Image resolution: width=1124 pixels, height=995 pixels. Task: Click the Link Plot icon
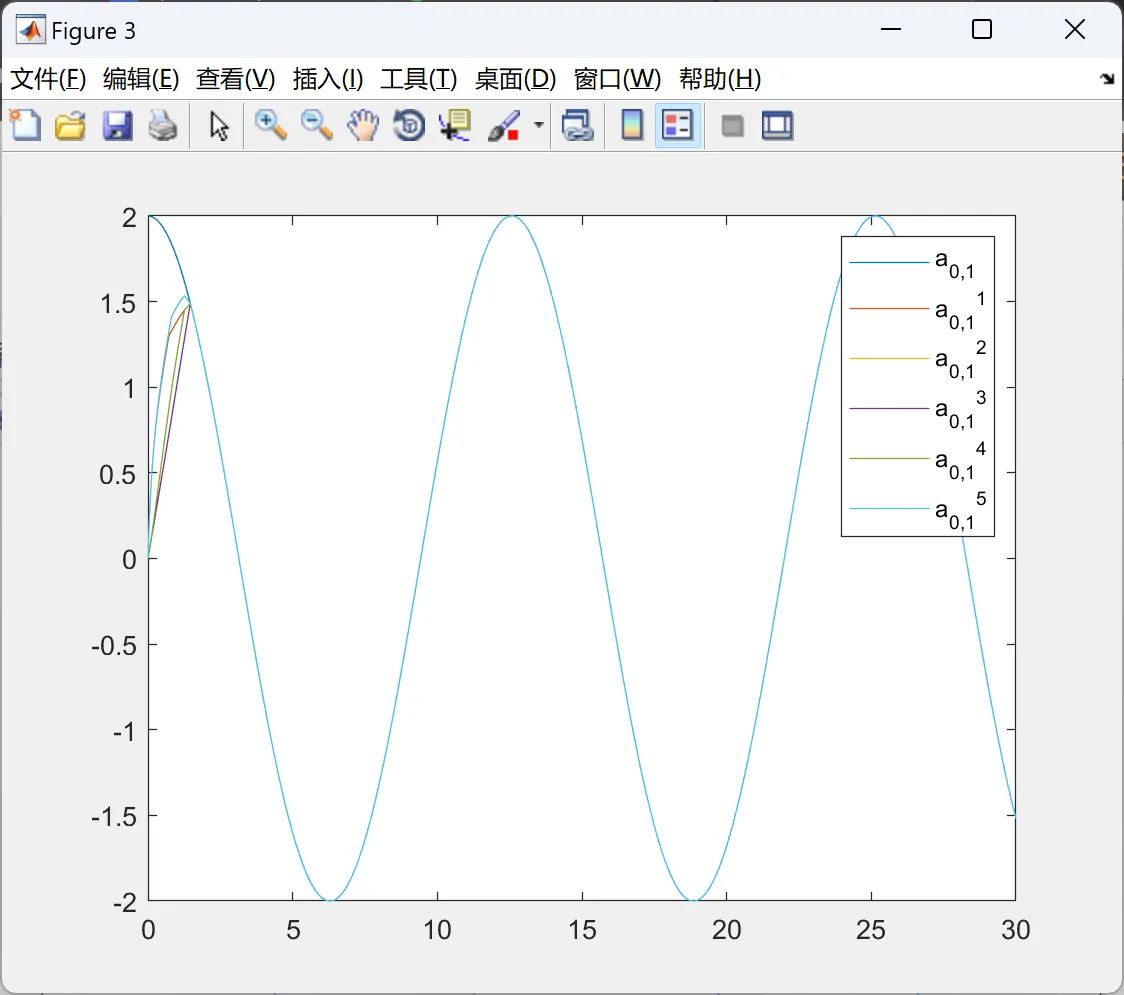[578, 125]
